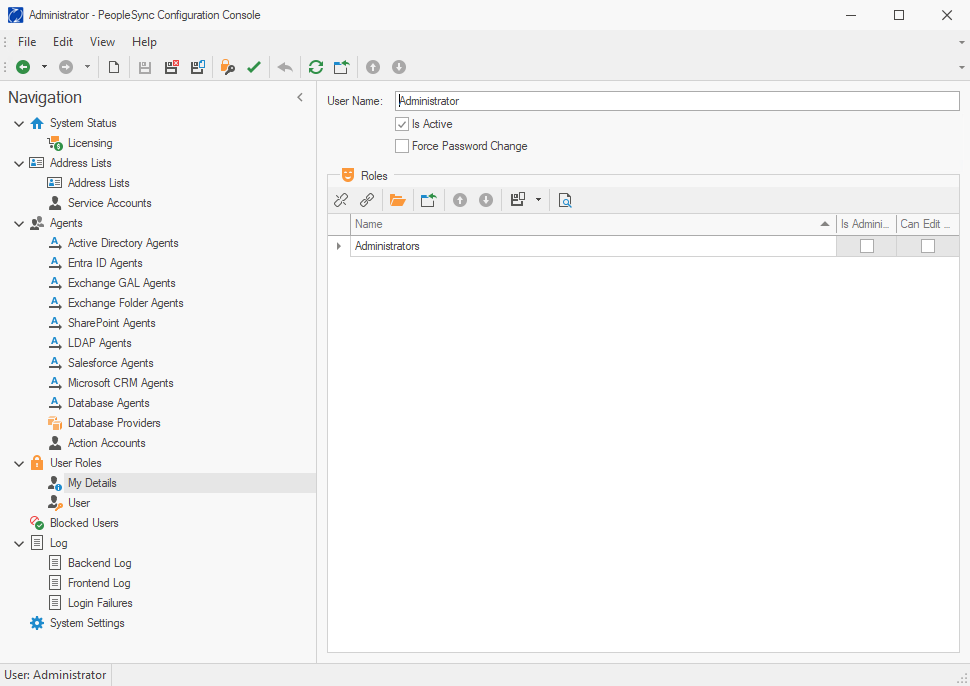Click the document search icon in Roles toolbar
The height and width of the screenshot is (686, 970).
pyautogui.click(x=565, y=200)
